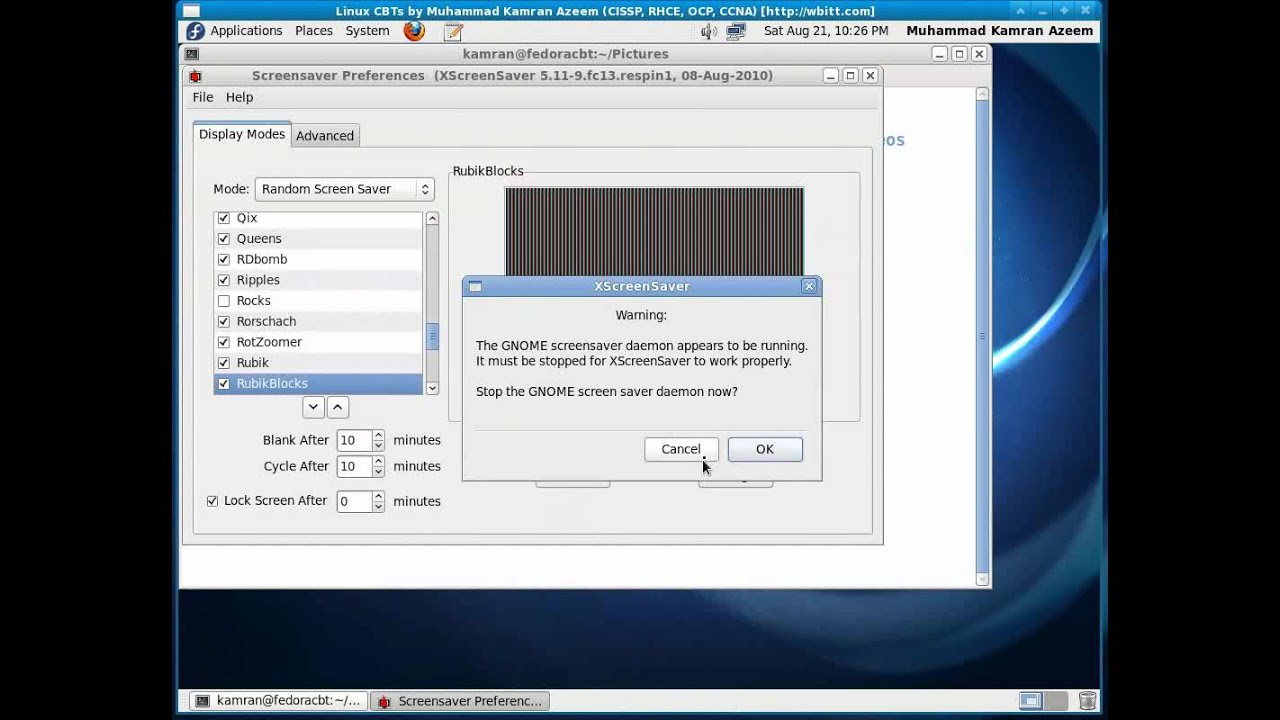
Task: Open the System menu
Action: 367,31
